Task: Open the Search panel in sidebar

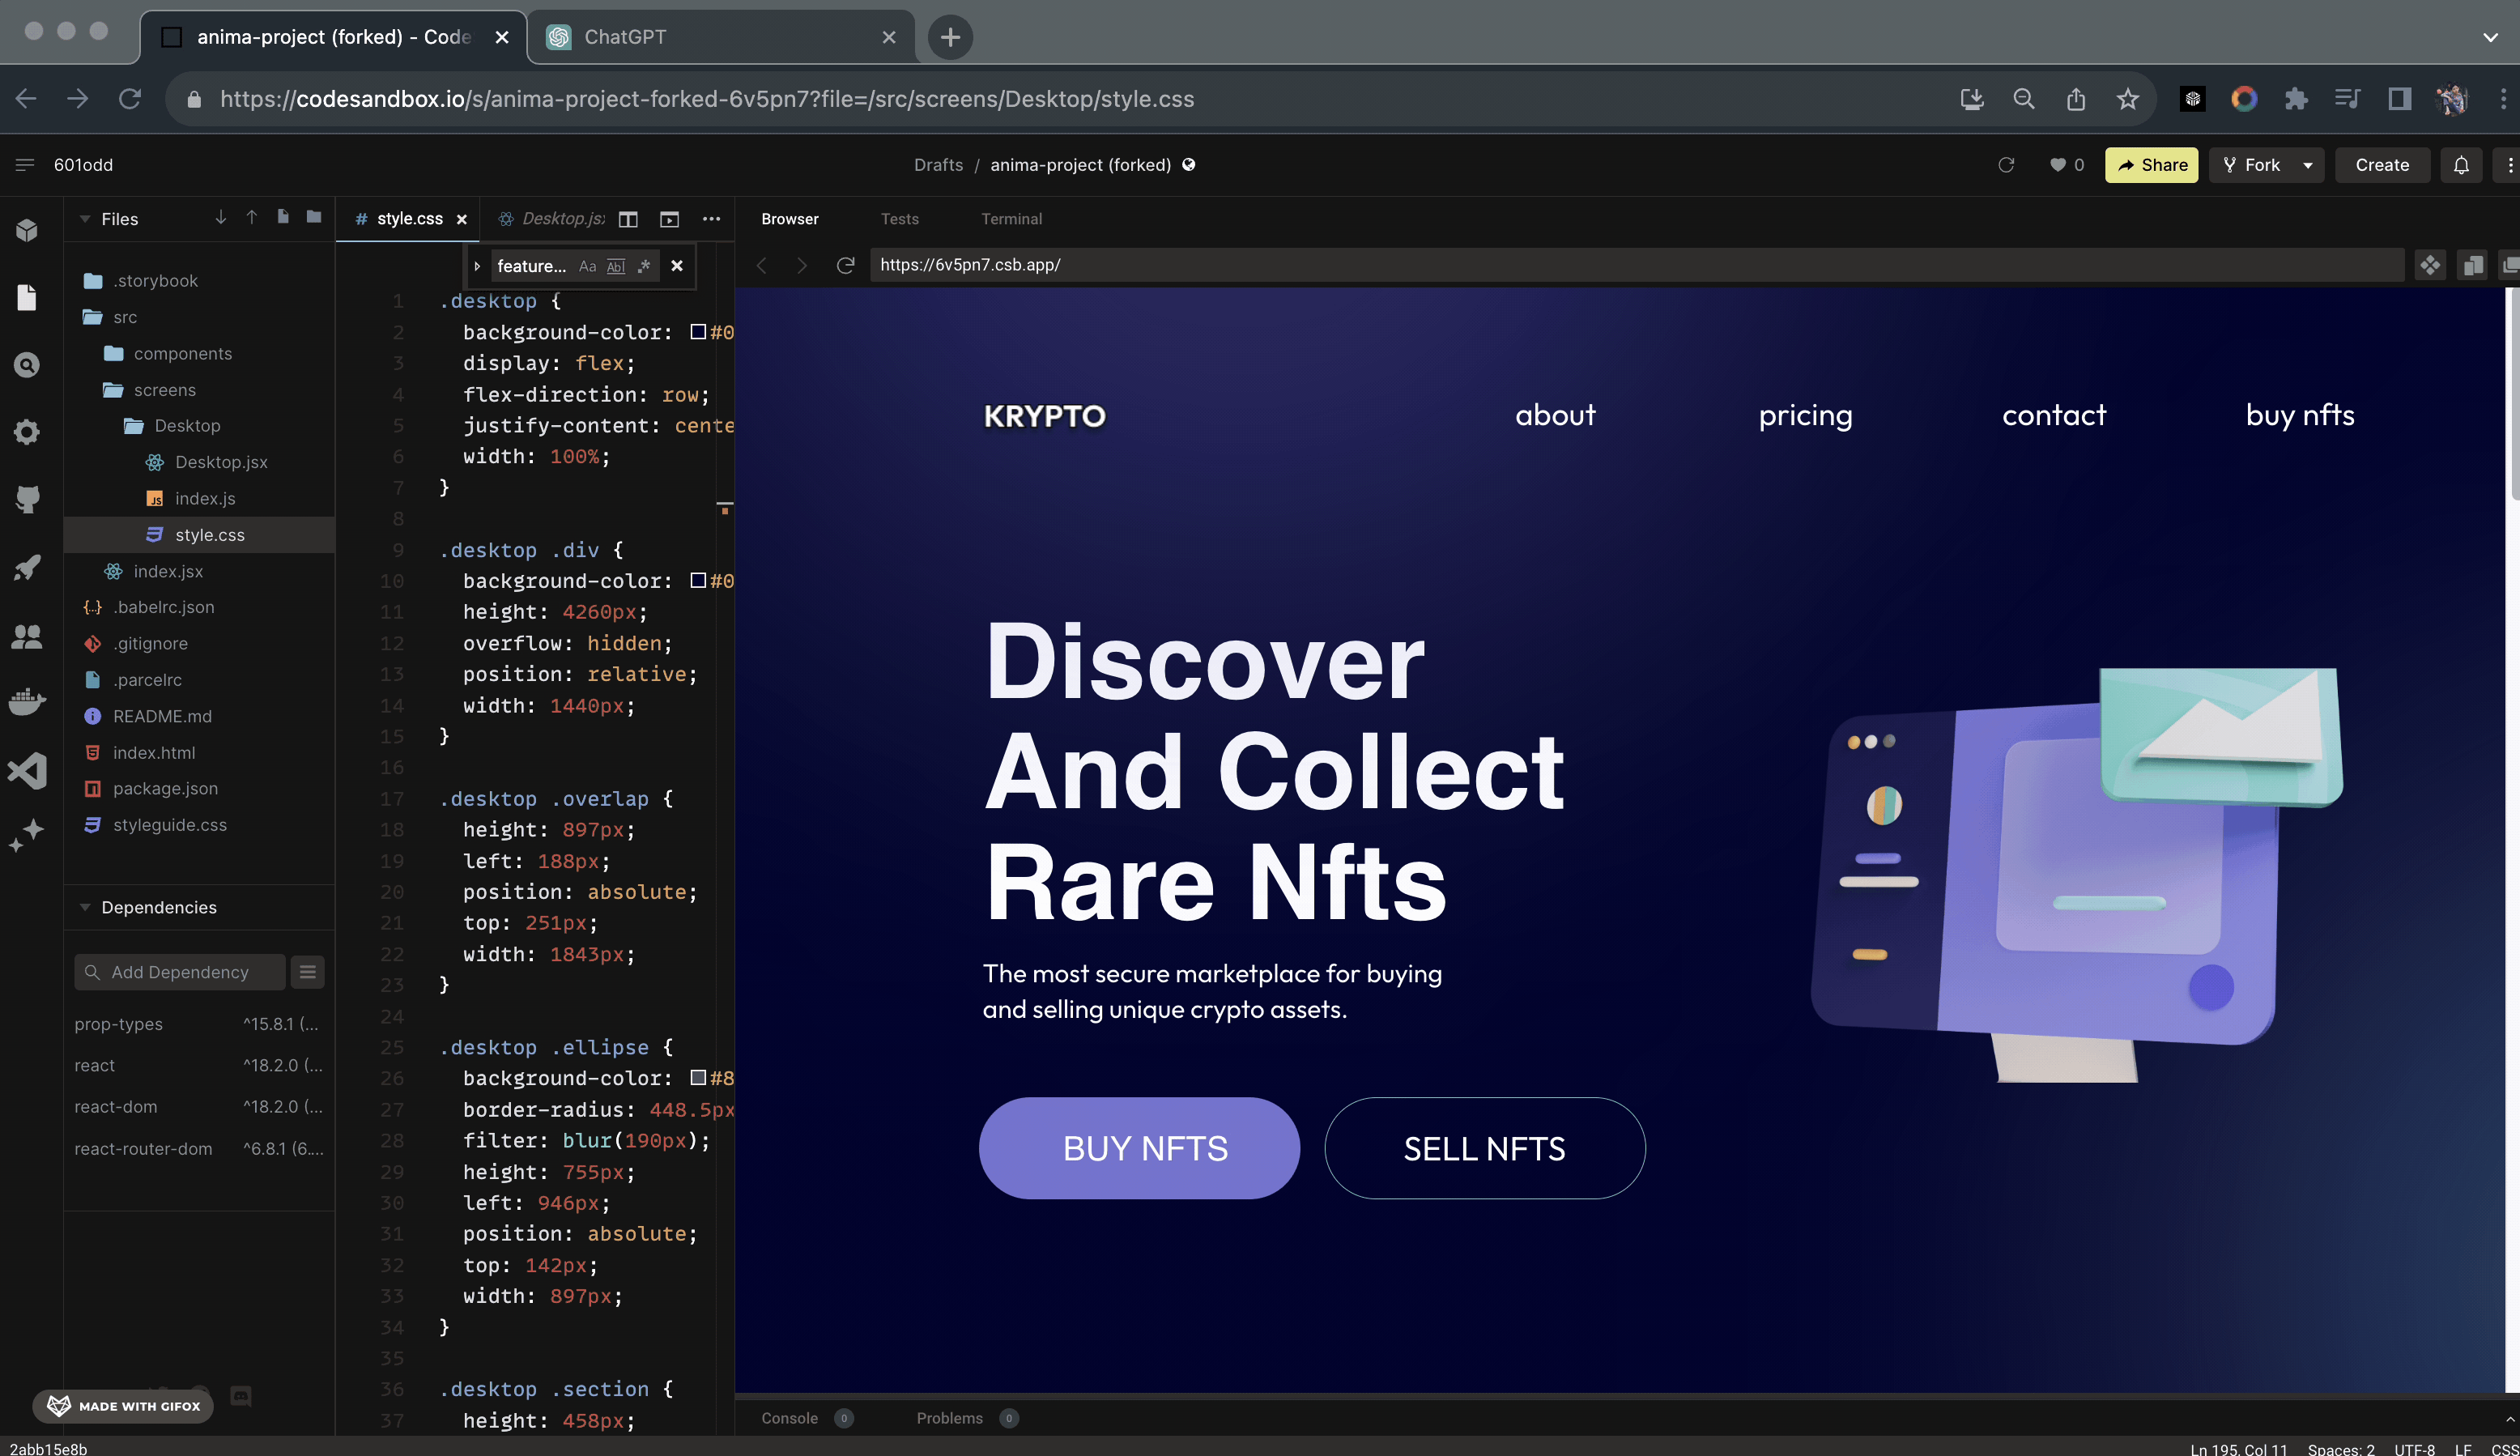Action: click(27, 365)
